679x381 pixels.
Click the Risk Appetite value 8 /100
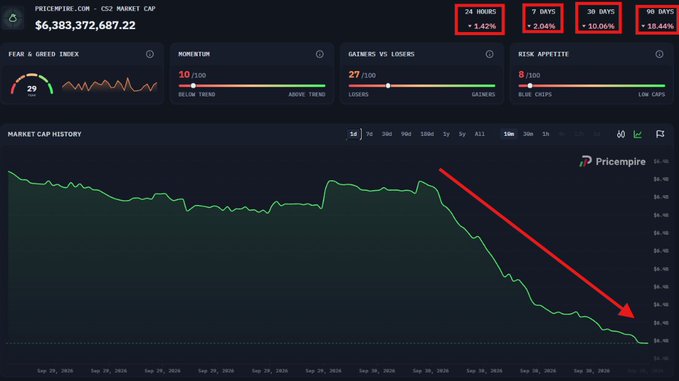coord(529,74)
